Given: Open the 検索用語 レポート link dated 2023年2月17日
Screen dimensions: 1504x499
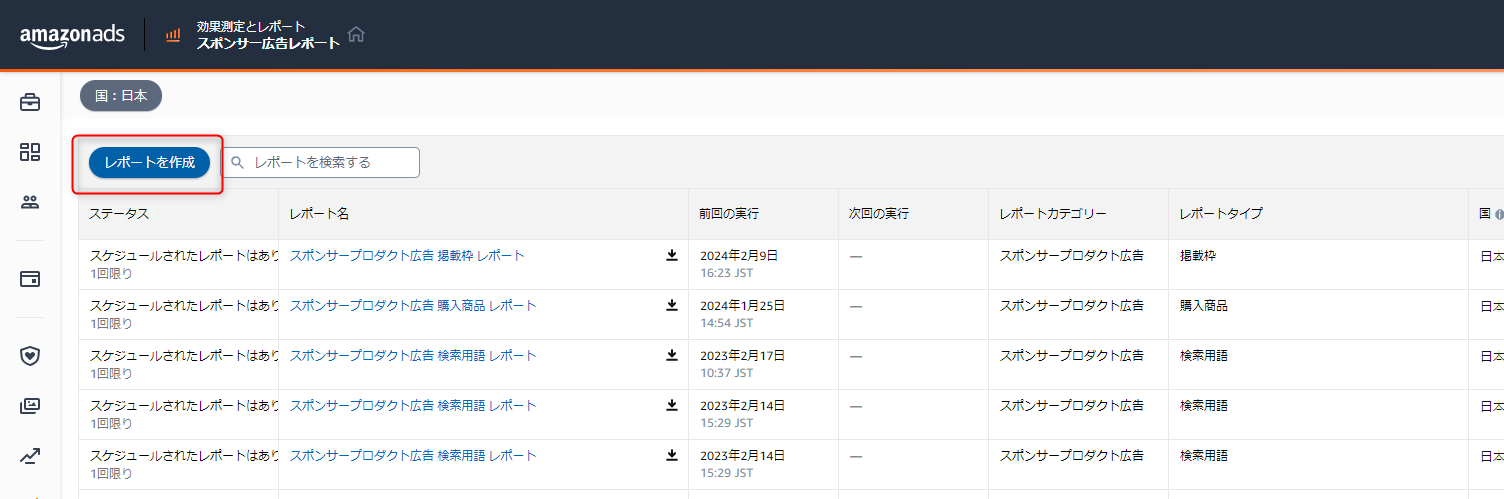Looking at the screenshot, I should tap(413, 355).
